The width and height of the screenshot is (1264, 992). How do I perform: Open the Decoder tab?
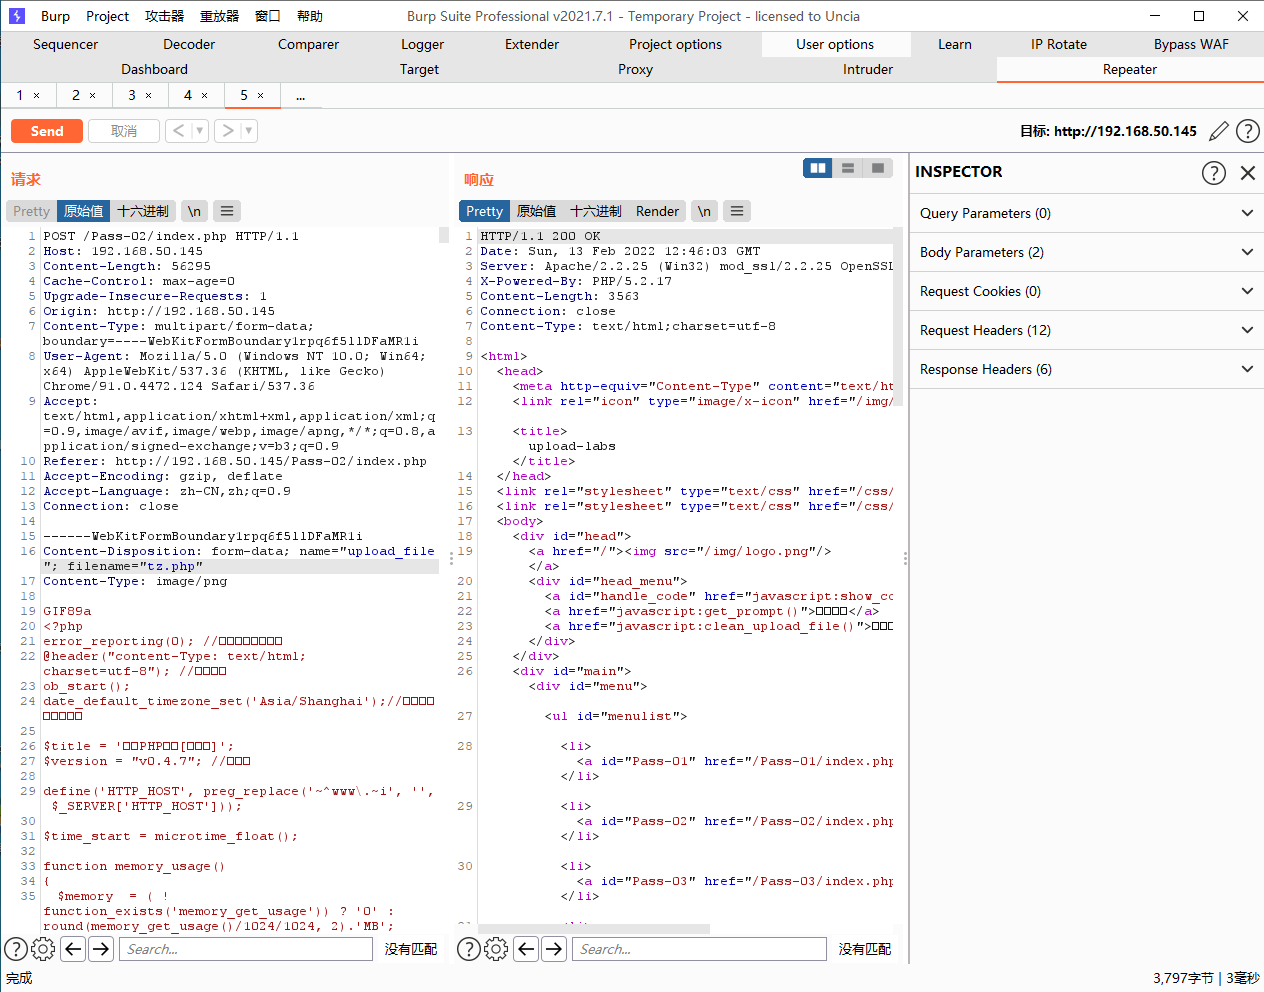click(x=189, y=44)
